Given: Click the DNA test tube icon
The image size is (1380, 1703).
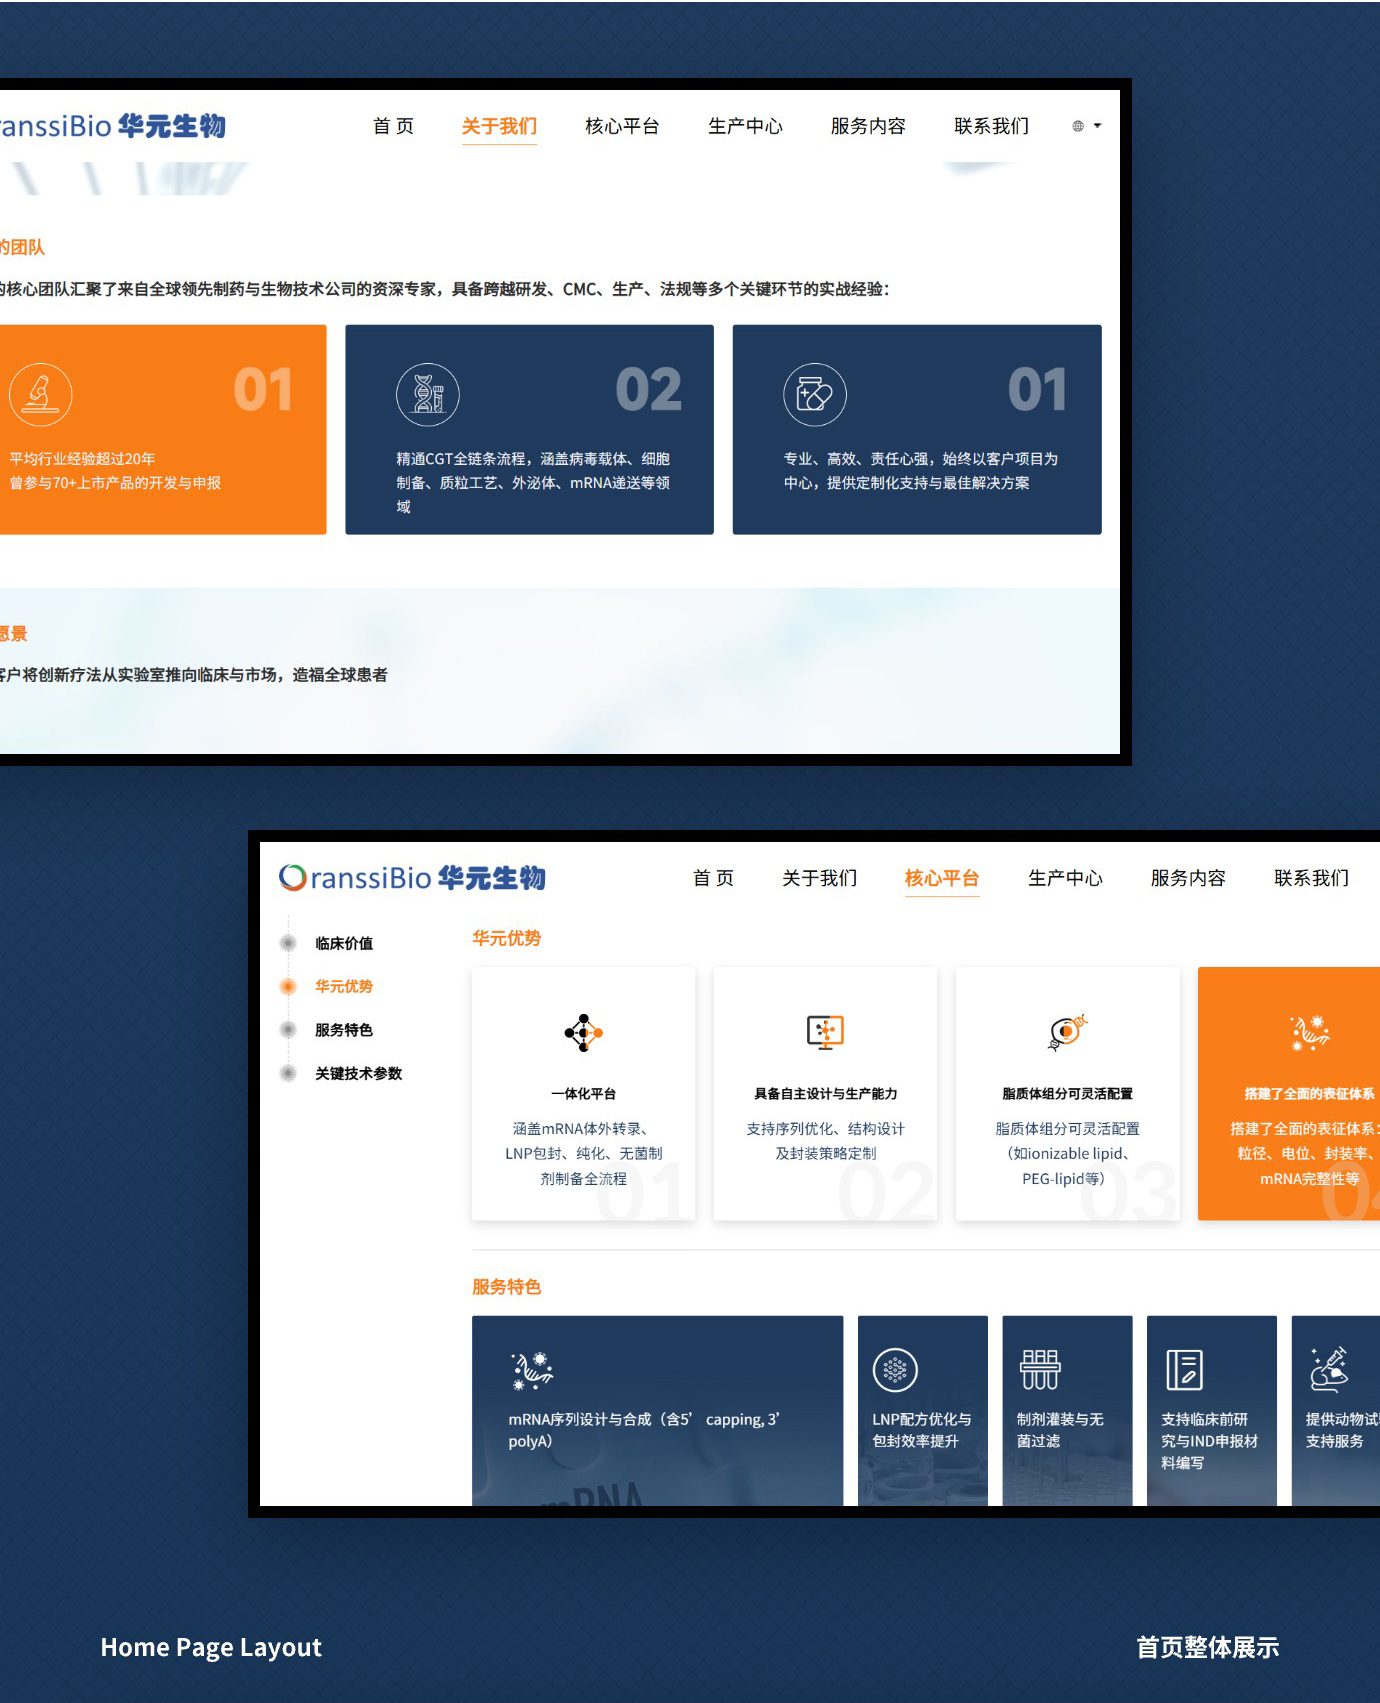Looking at the screenshot, I should coord(428,394).
